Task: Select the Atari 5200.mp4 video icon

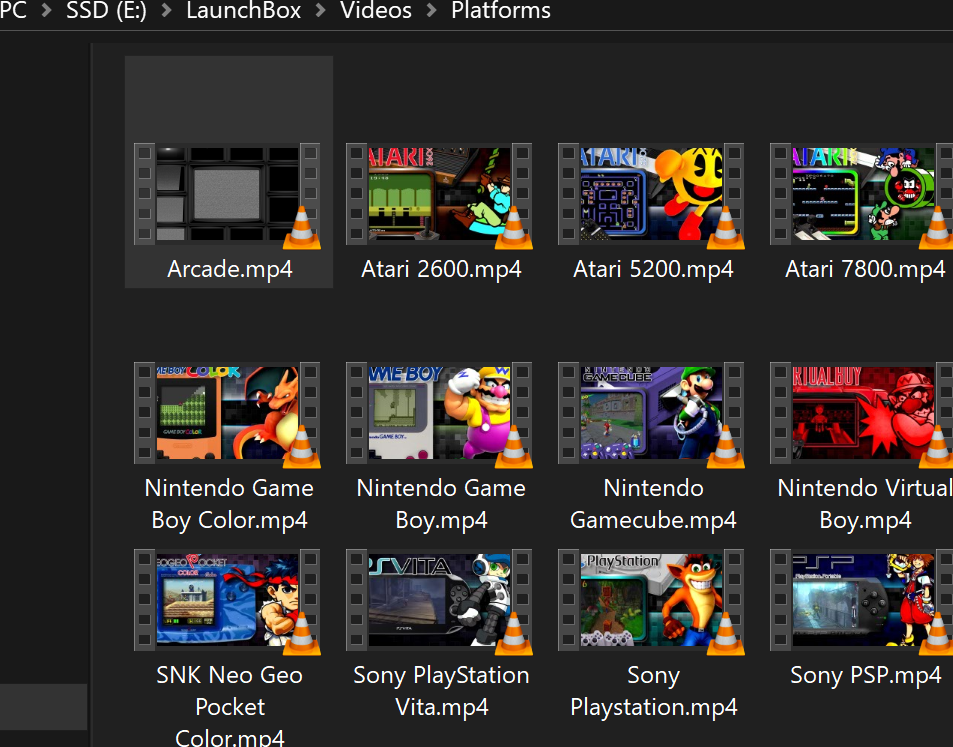Action: pos(652,195)
